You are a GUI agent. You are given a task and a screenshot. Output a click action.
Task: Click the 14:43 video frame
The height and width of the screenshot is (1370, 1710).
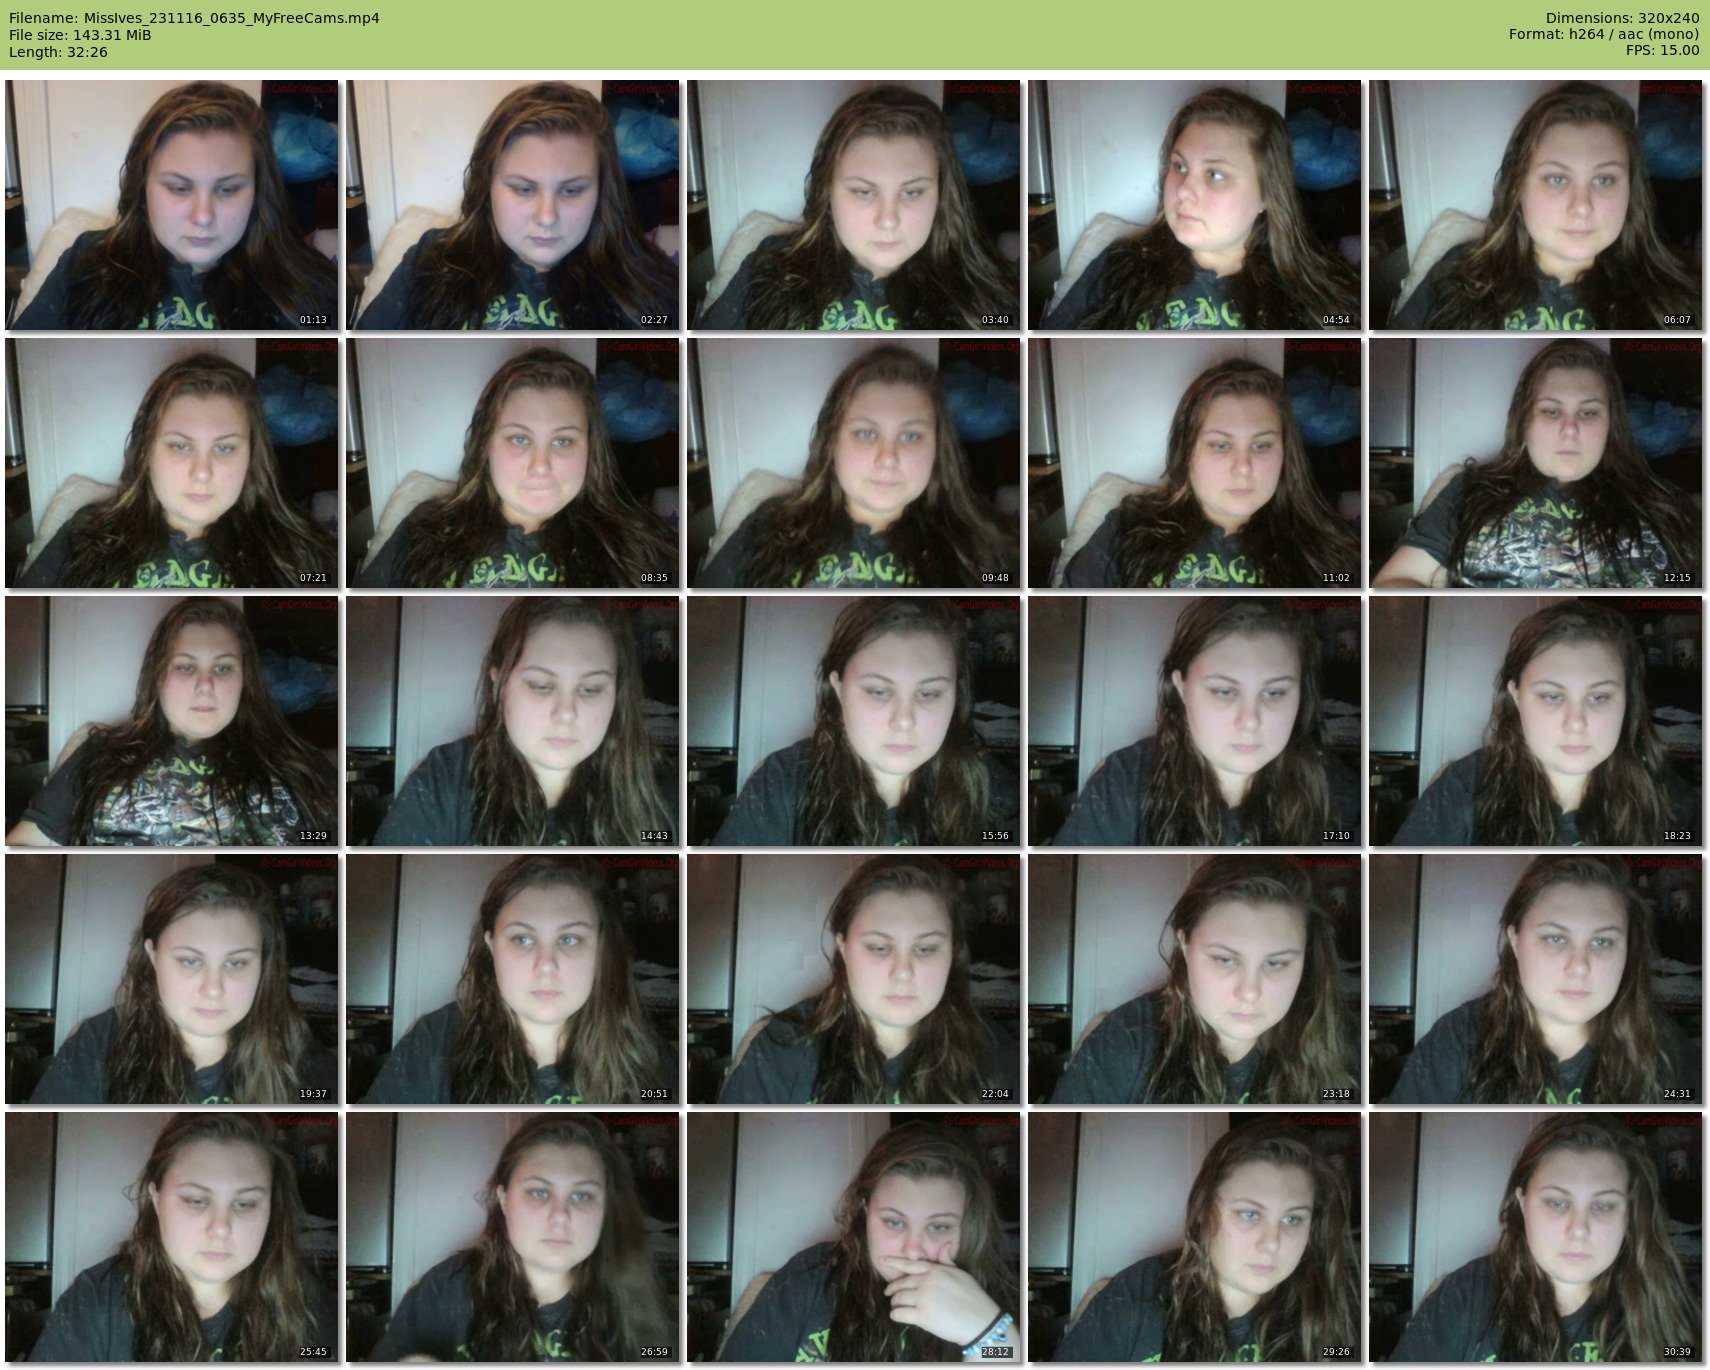pos(513,721)
